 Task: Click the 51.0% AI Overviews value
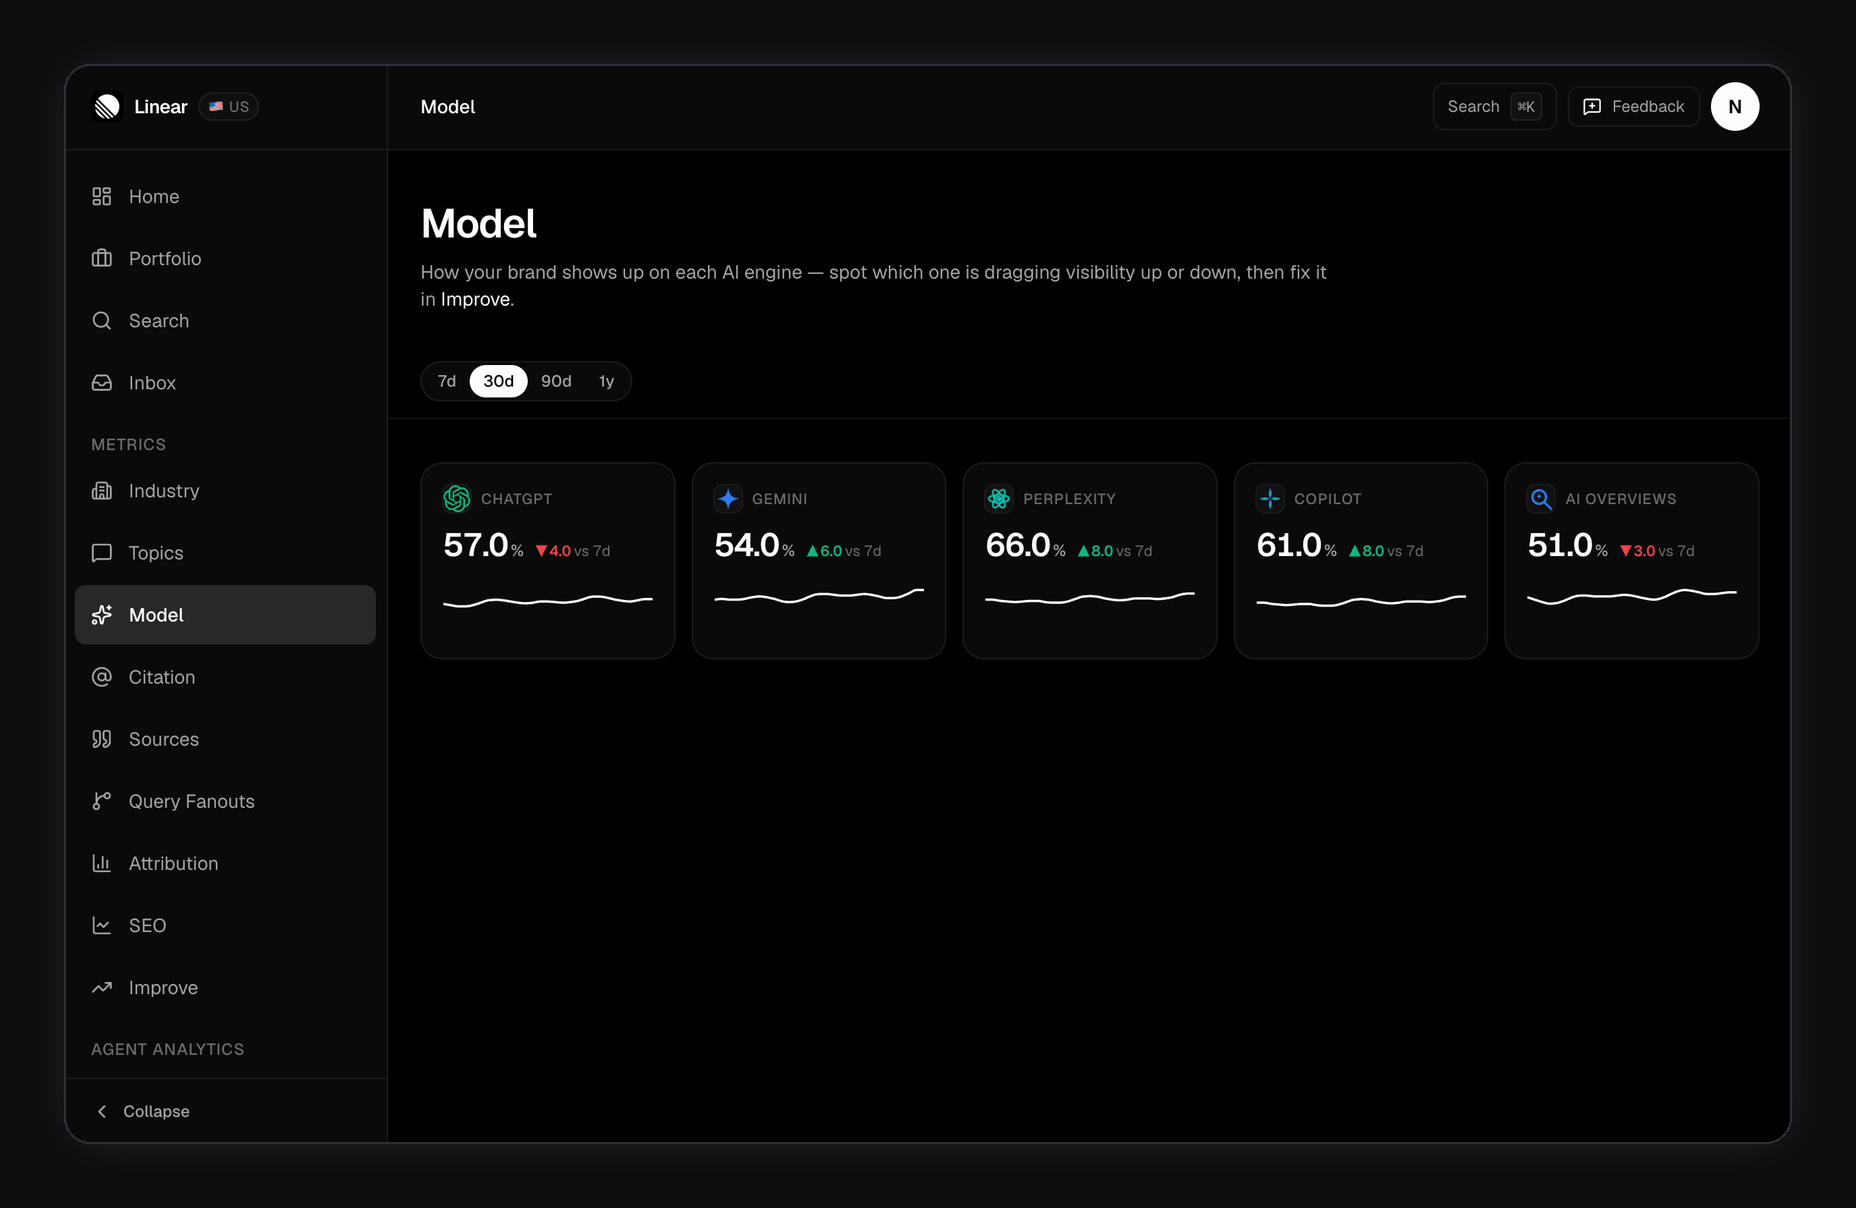tap(1567, 546)
